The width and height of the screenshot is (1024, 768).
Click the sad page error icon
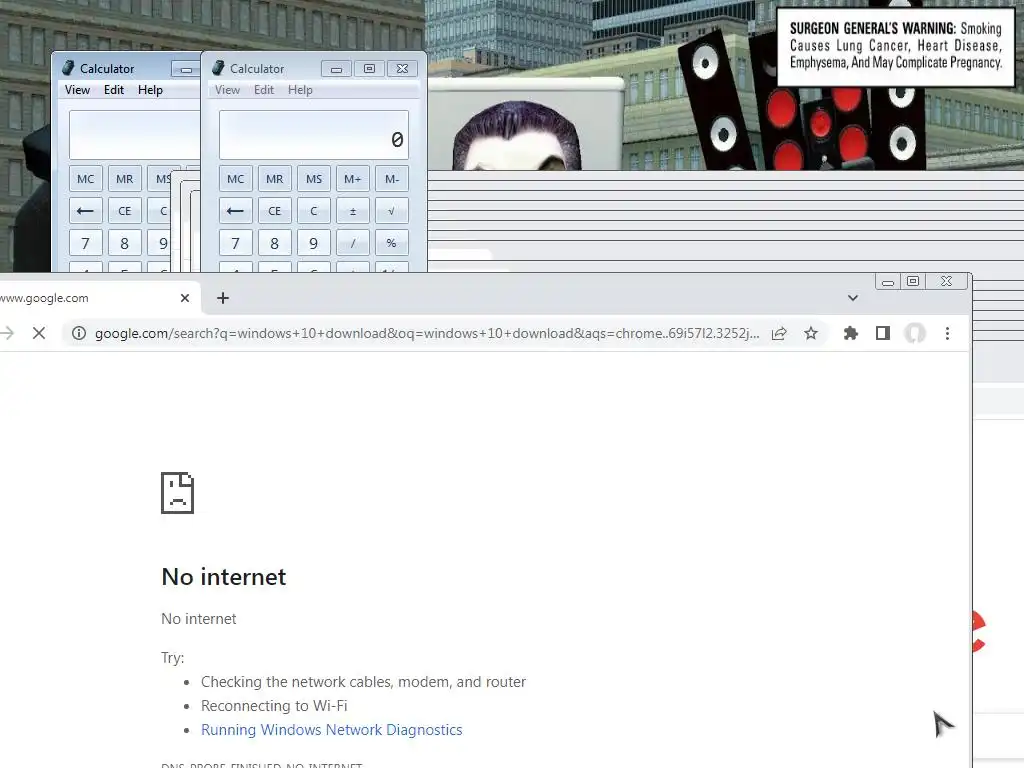(x=178, y=493)
